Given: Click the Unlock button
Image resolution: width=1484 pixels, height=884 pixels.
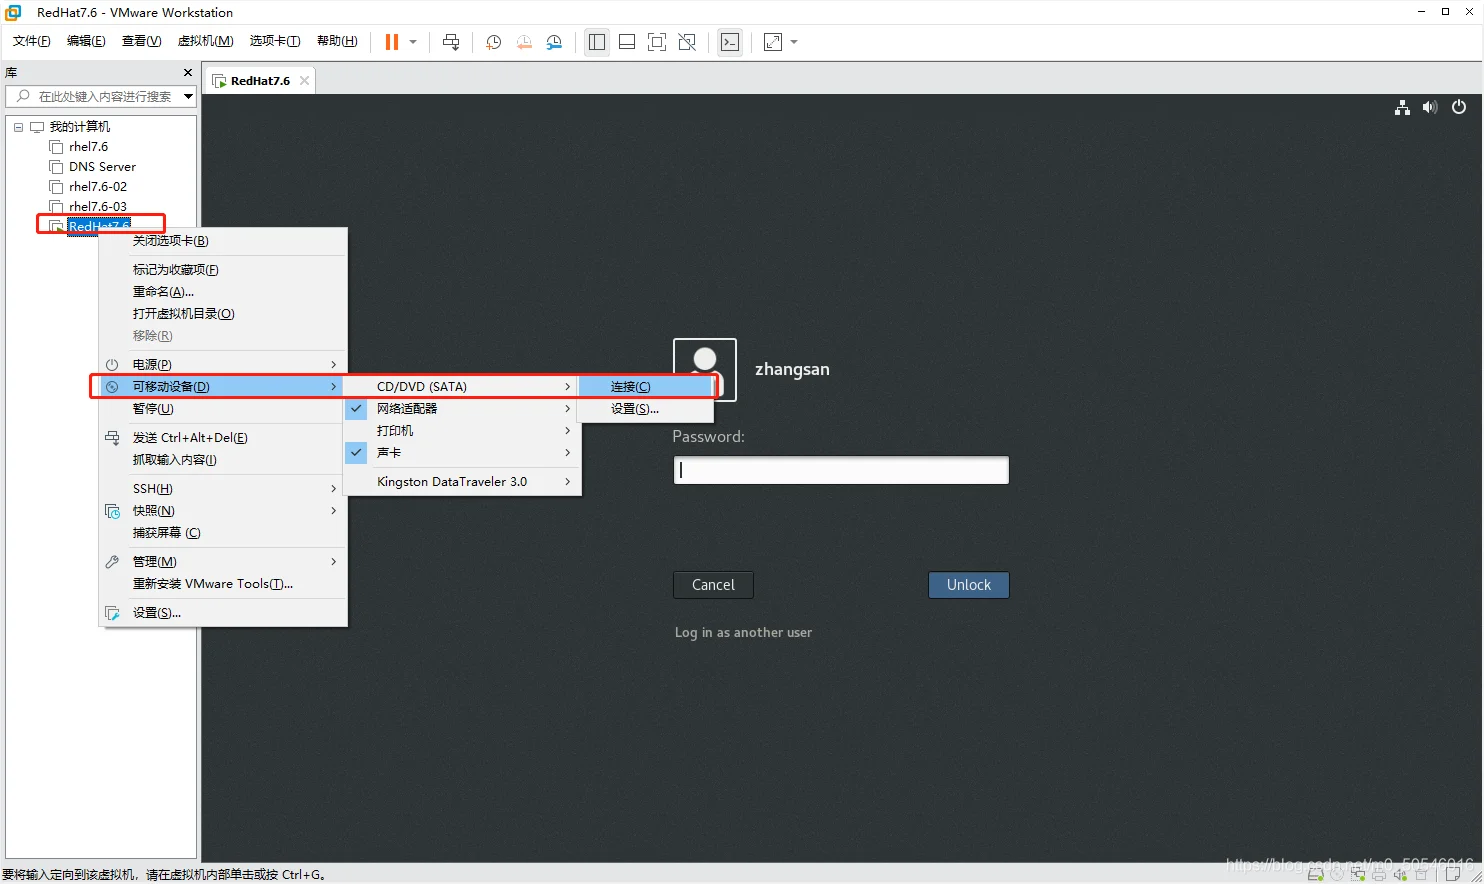Looking at the screenshot, I should point(969,585).
